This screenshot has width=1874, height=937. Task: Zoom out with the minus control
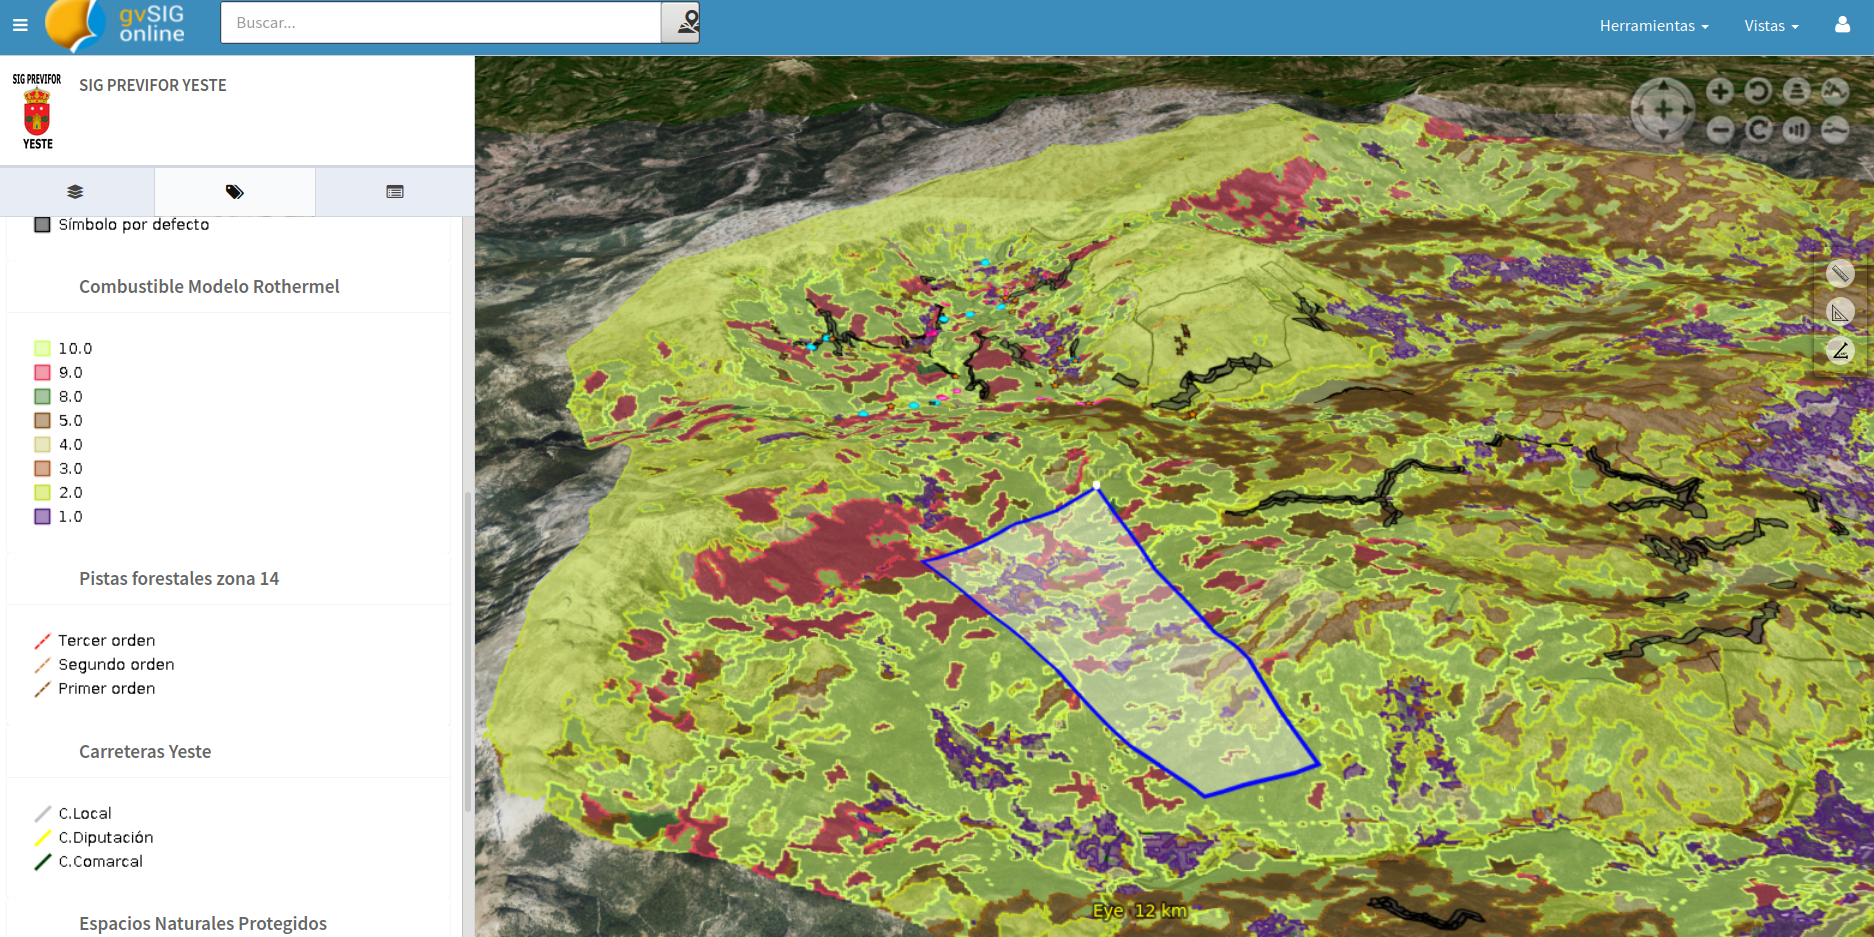coord(1720,129)
